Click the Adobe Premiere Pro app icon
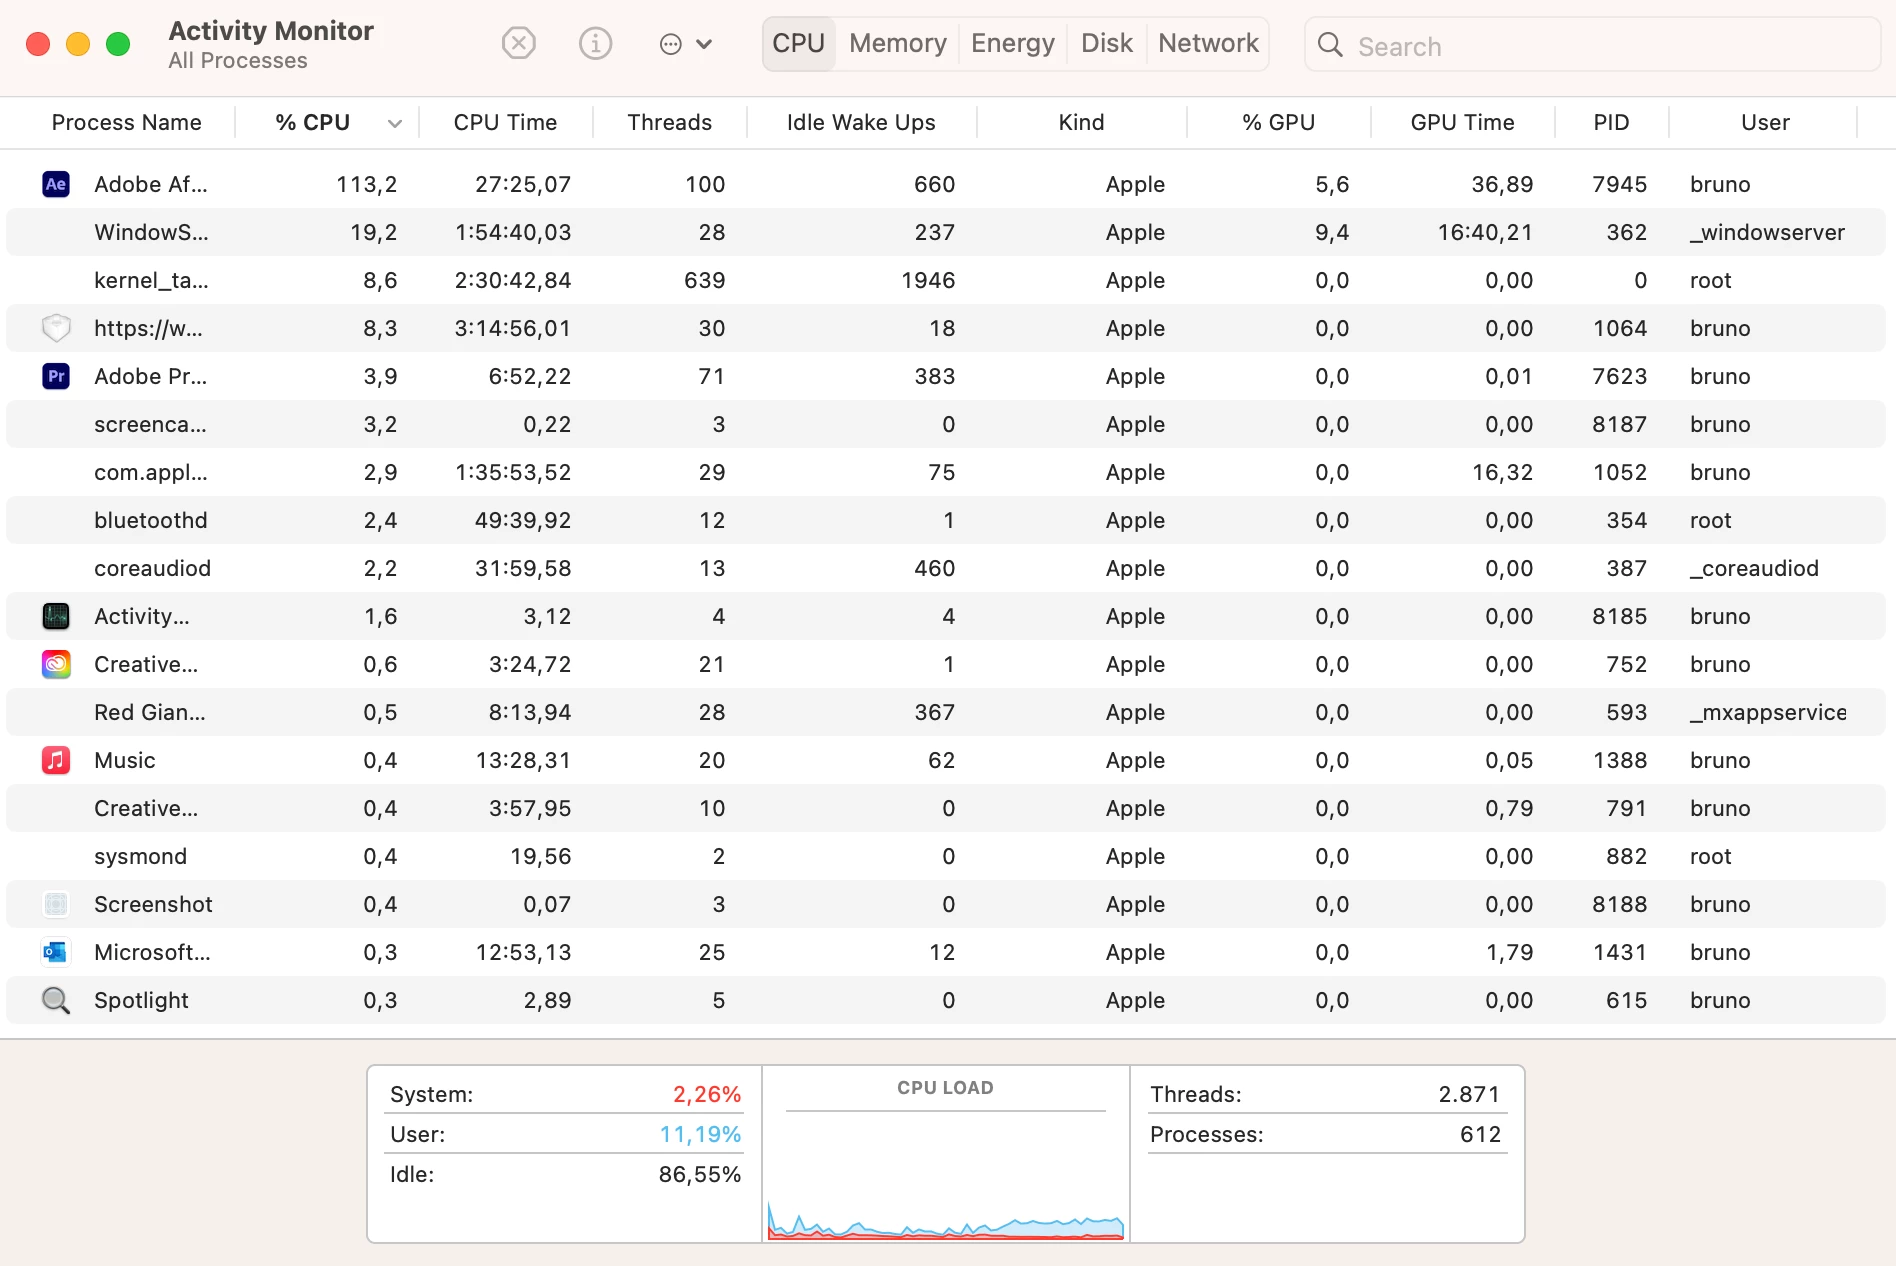Viewport: 1896px width, 1266px height. coord(56,376)
